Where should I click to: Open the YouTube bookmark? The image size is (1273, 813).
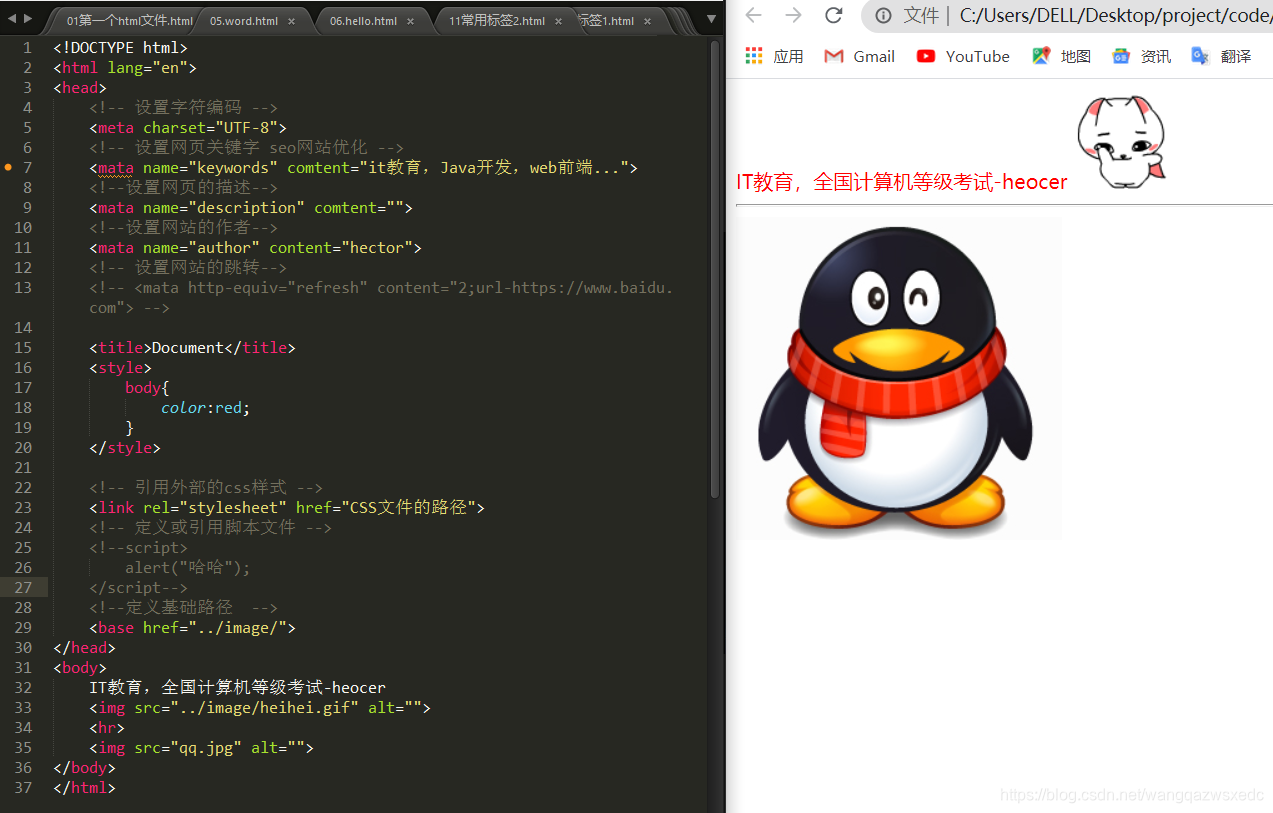tap(963, 56)
